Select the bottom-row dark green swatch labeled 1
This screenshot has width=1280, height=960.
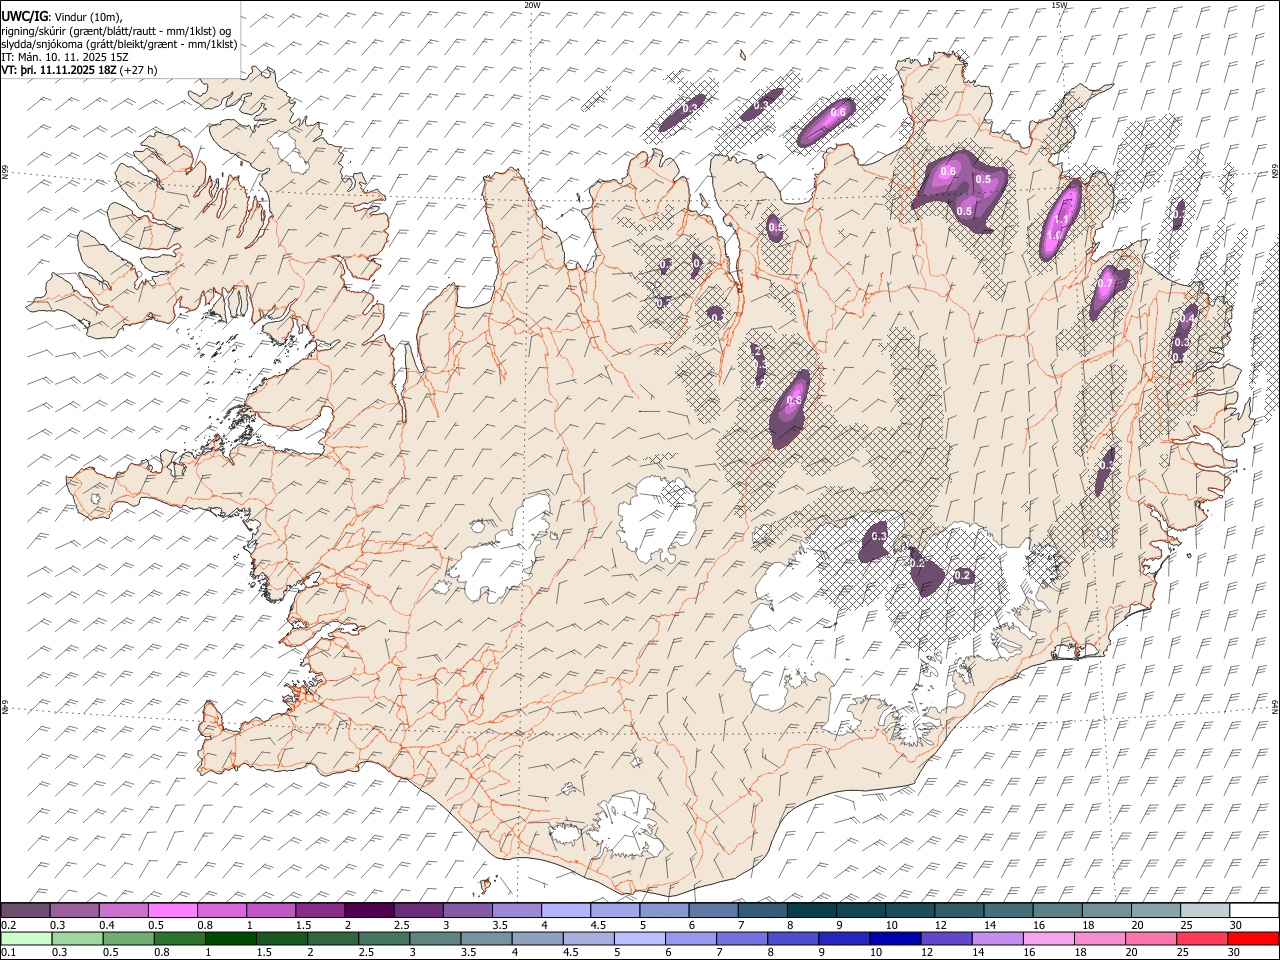230,938
